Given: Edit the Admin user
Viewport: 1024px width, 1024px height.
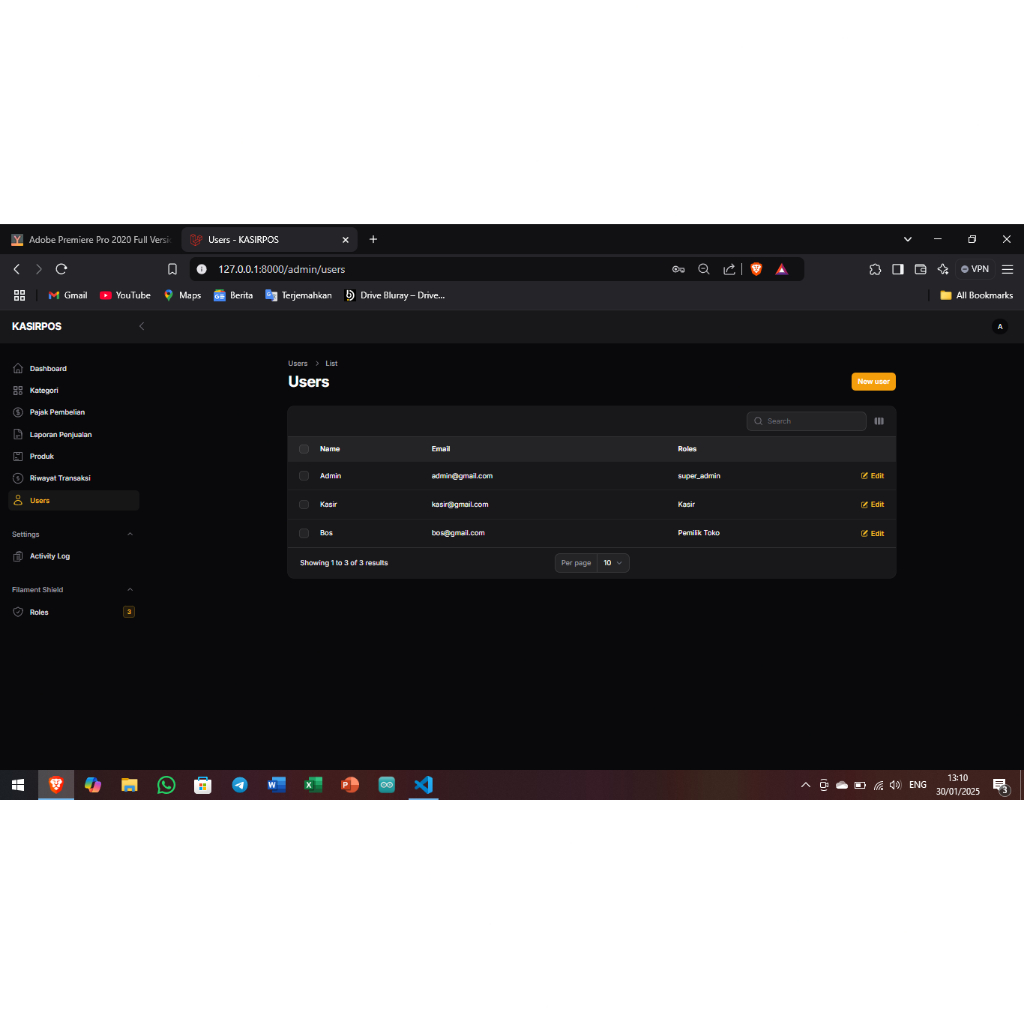Looking at the screenshot, I should click(872, 476).
